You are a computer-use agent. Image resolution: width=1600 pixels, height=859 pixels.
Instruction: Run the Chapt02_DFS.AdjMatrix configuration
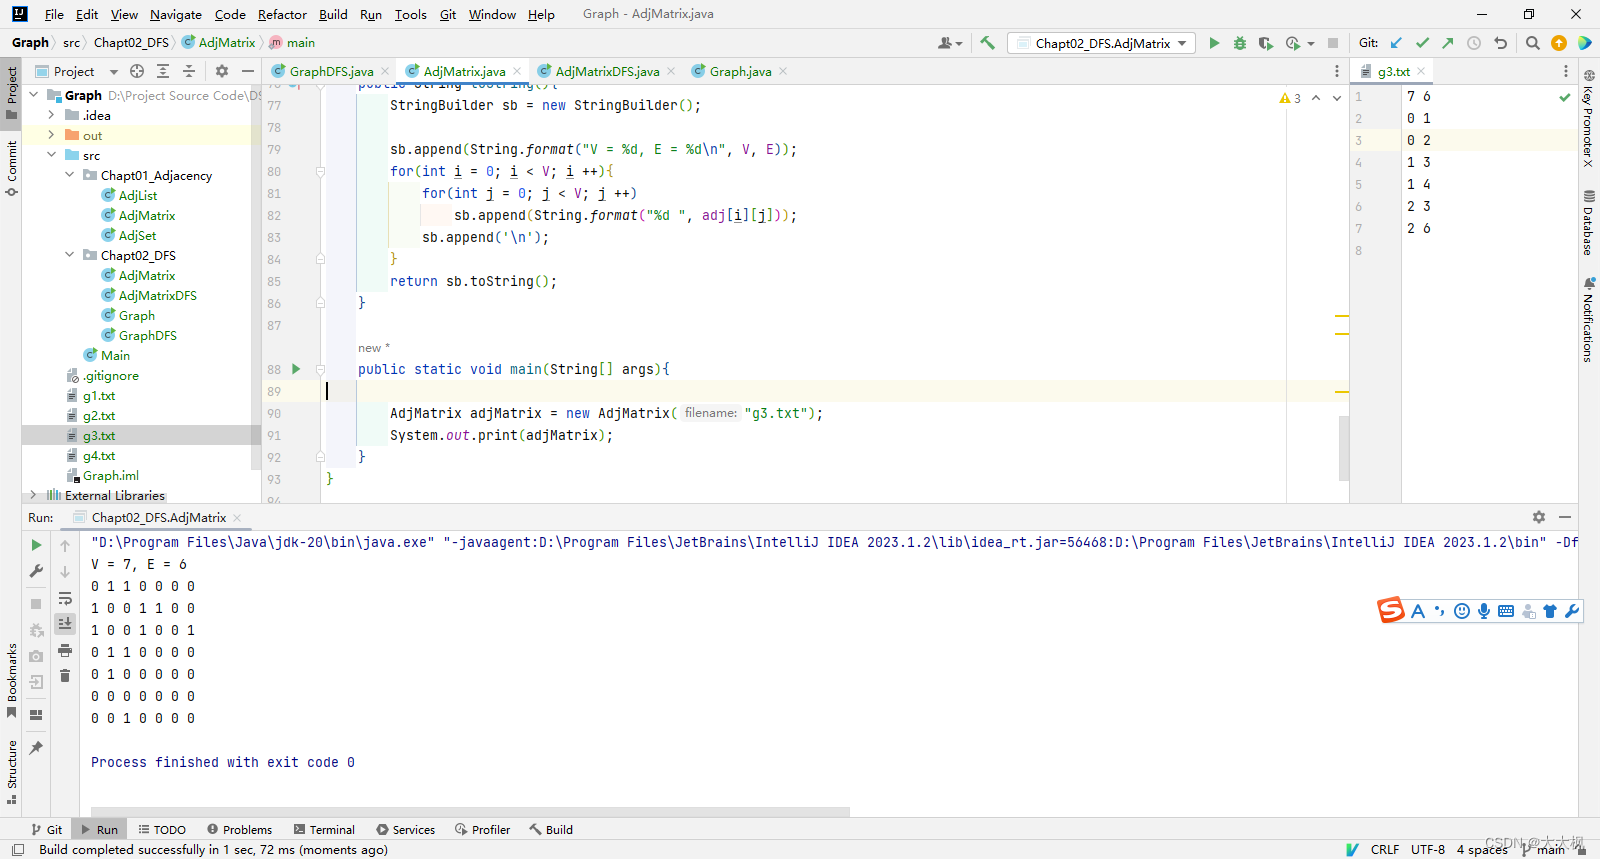[1214, 43]
